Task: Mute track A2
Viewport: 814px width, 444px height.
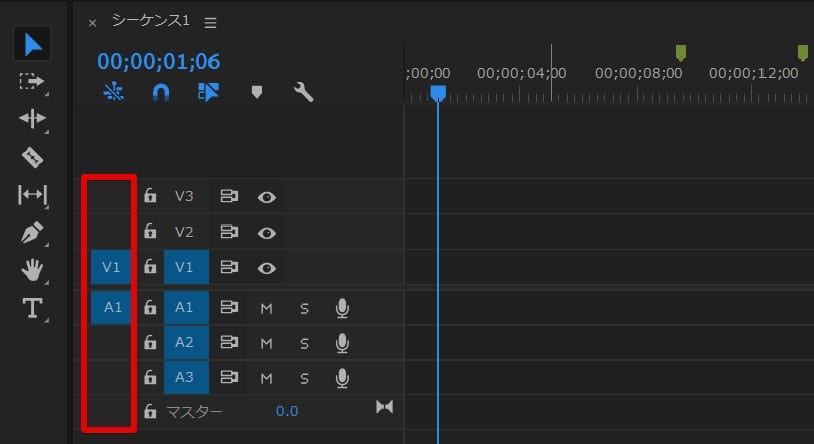Action: pyautogui.click(x=266, y=344)
